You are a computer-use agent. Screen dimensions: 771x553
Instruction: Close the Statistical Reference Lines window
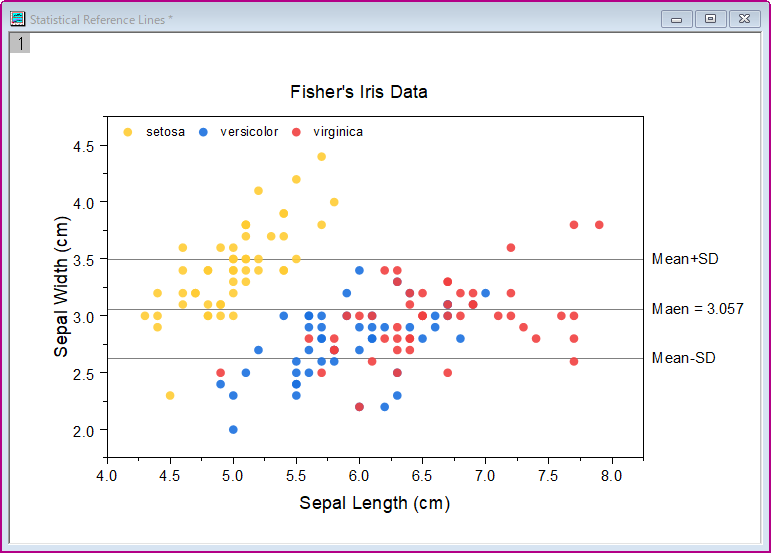point(744,19)
